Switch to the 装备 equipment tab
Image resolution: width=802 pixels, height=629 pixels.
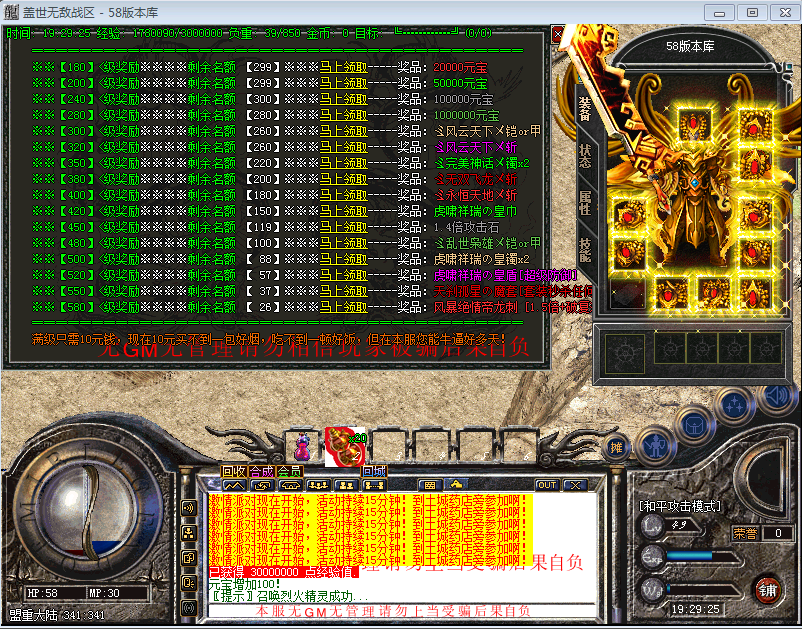pyautogui.click(x=585, y=109)
